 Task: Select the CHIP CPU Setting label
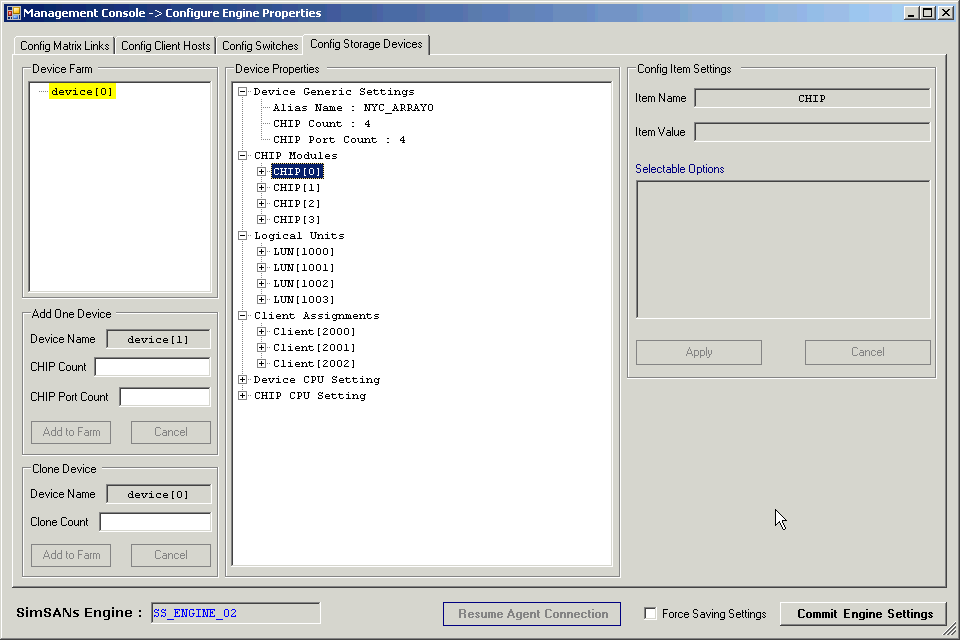click(310, 396)
